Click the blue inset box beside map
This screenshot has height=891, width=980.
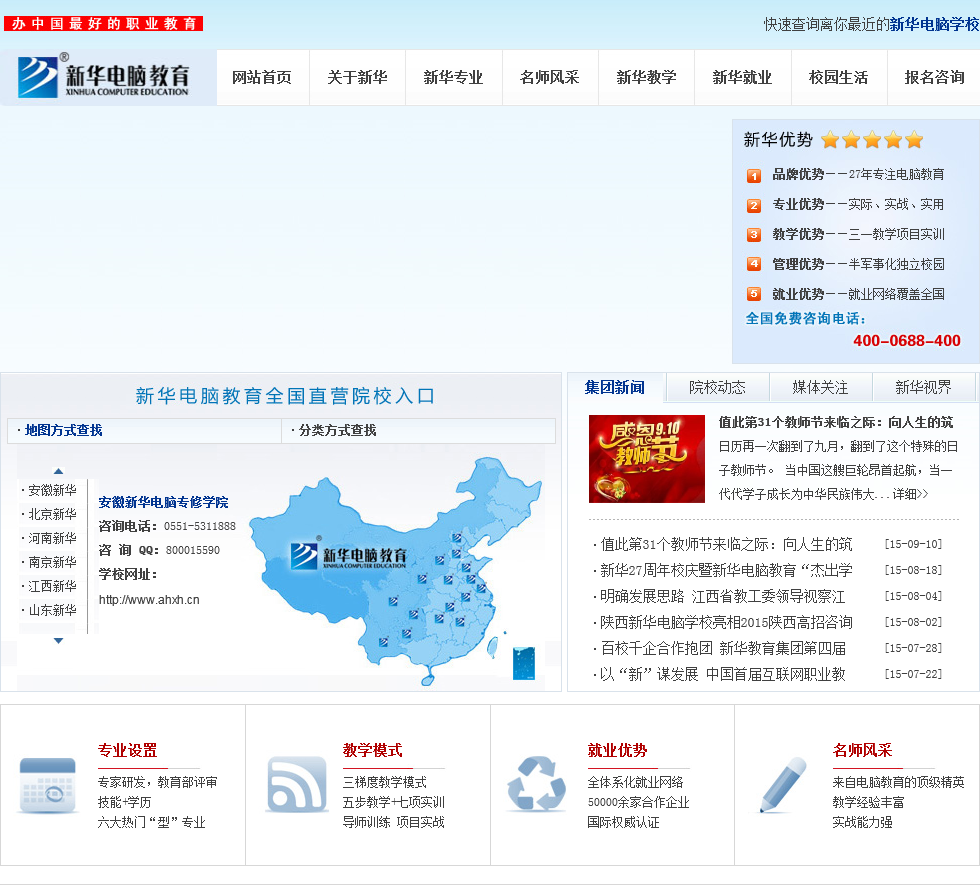click(x=524, y=664)
